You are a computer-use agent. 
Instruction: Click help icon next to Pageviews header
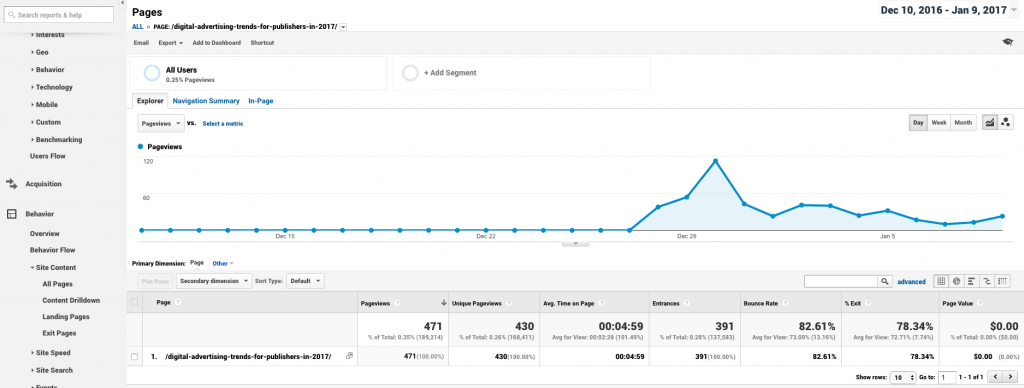point(397,302)
